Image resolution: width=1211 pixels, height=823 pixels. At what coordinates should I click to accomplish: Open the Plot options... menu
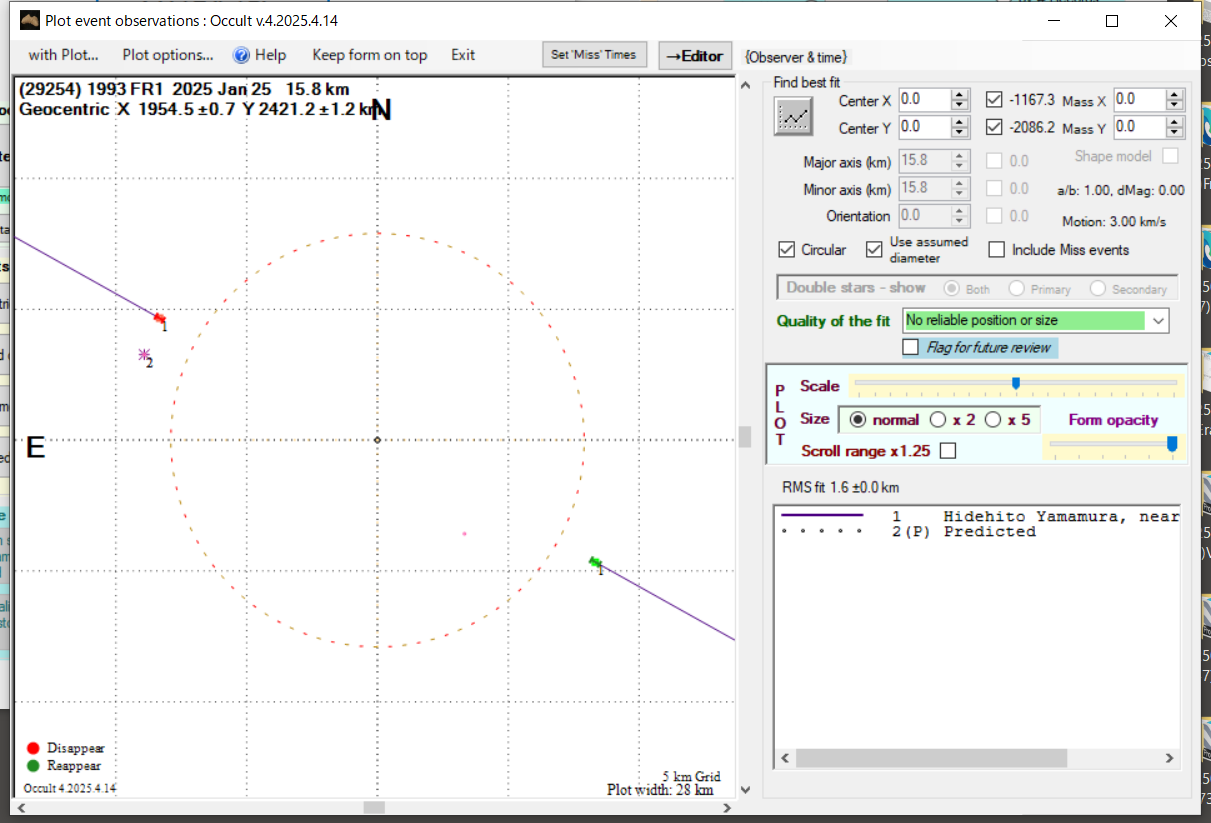[x=168, y=55]
